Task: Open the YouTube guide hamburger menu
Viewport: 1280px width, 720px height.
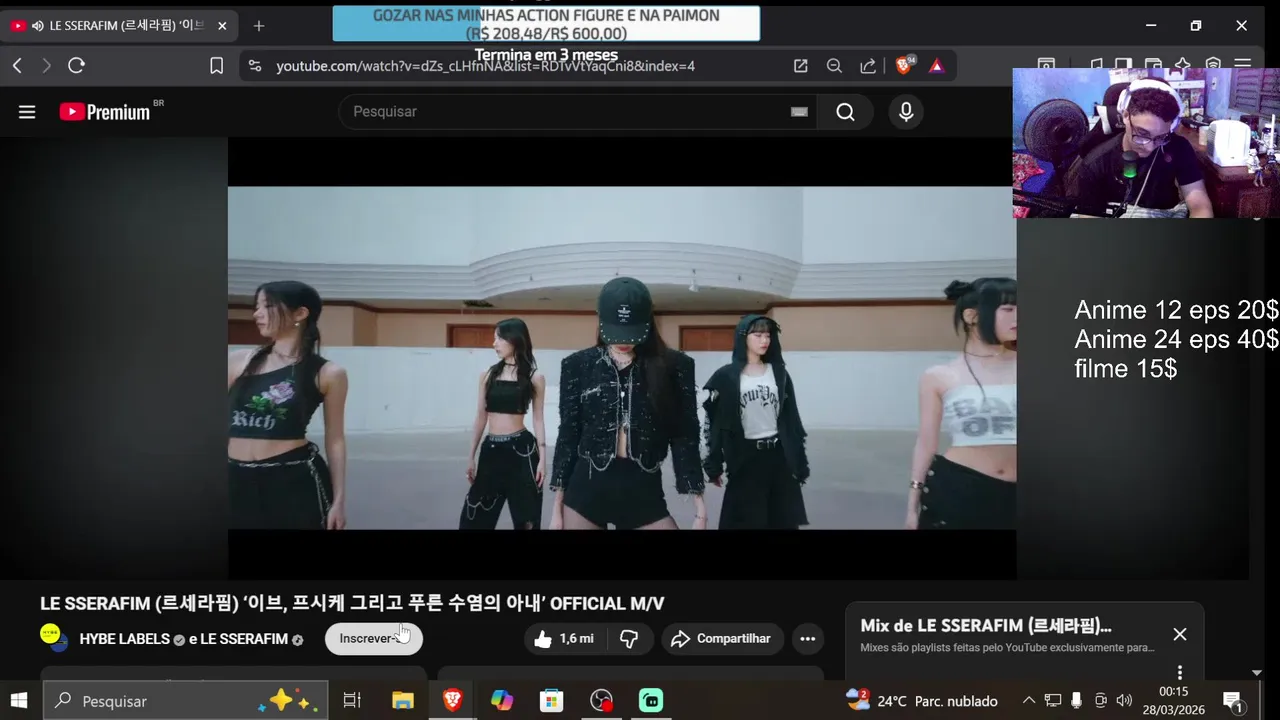Action: (x=27, y=112)
